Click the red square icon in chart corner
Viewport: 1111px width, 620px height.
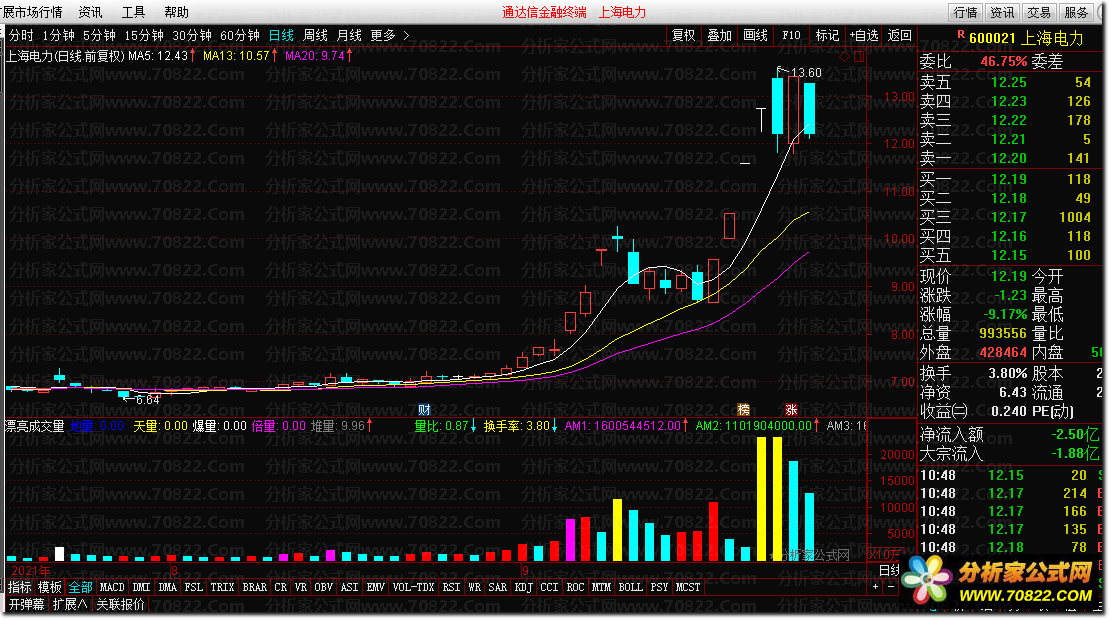pos(859,57)
